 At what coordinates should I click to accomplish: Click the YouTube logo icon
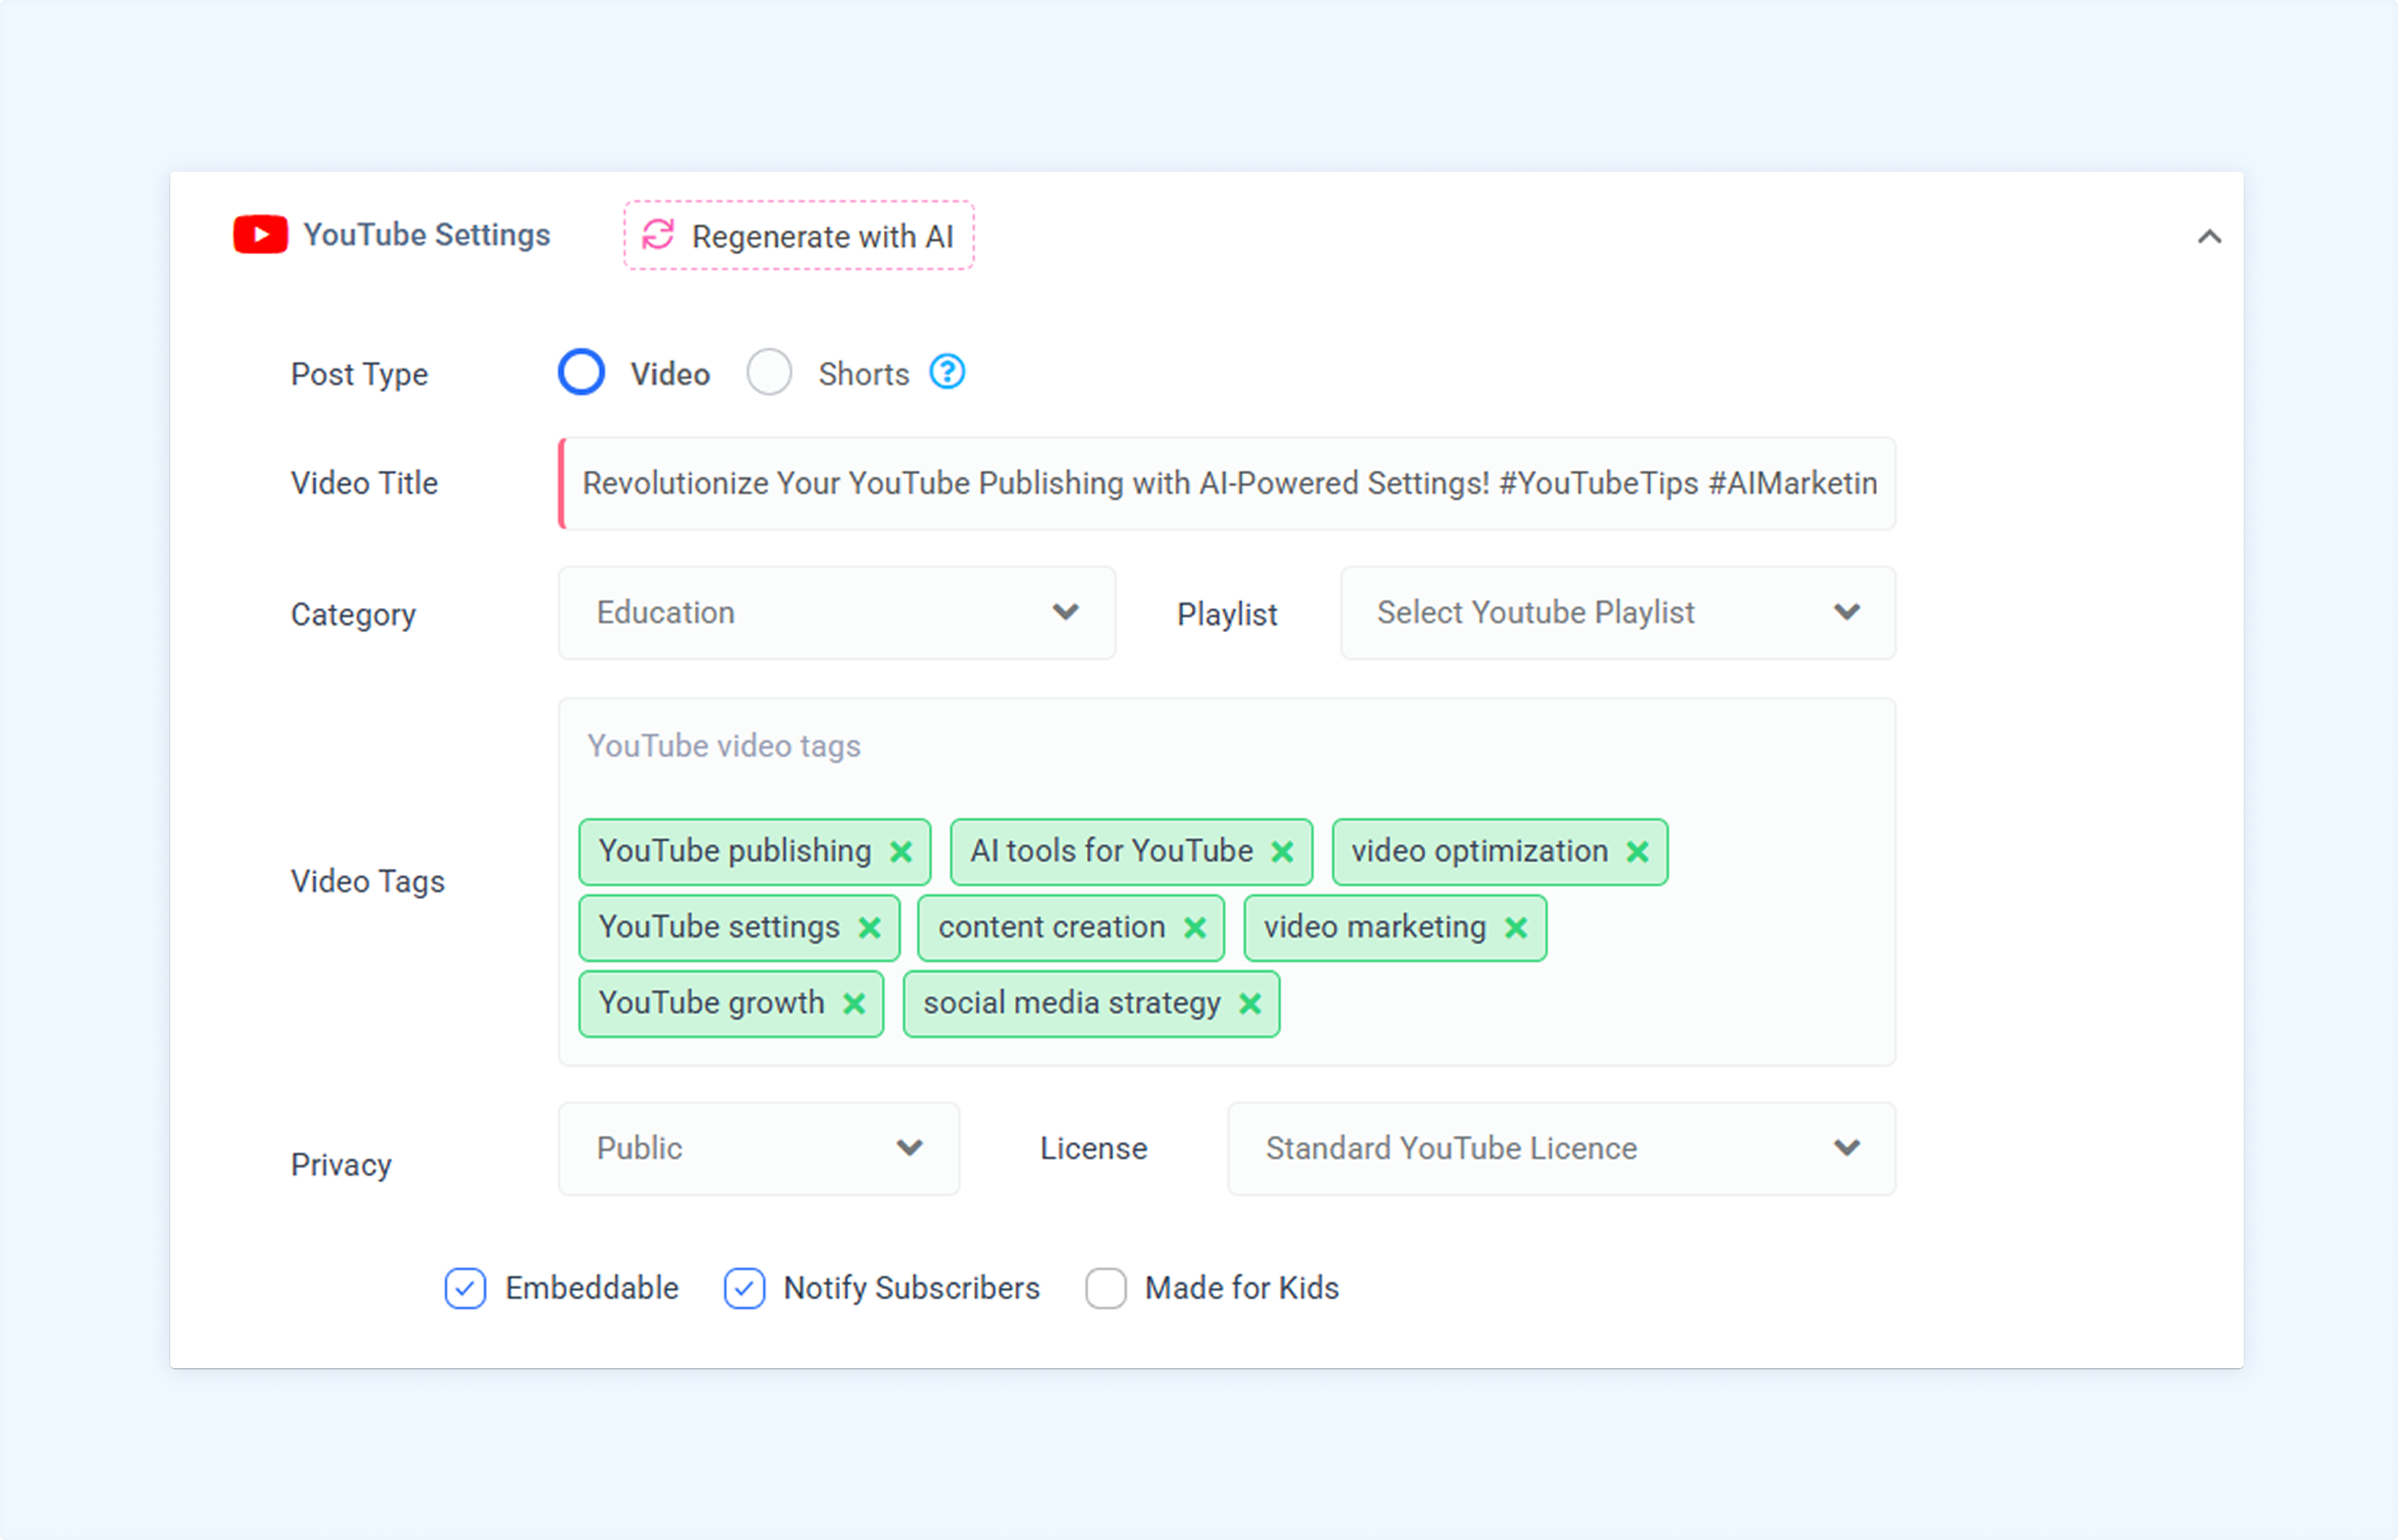point(260,235)
